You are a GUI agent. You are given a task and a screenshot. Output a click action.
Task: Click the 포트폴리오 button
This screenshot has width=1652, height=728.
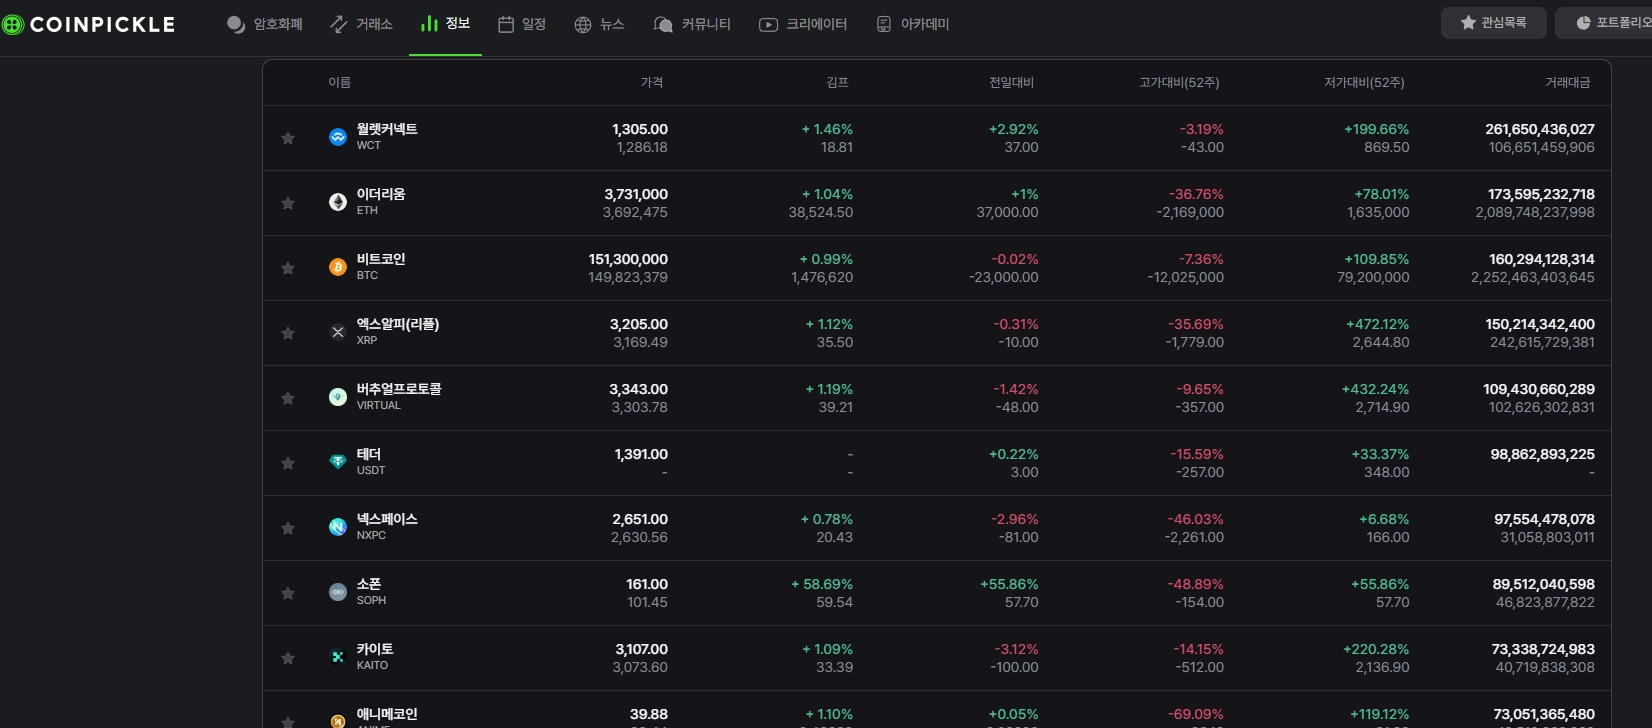(x=1603, y=23)
